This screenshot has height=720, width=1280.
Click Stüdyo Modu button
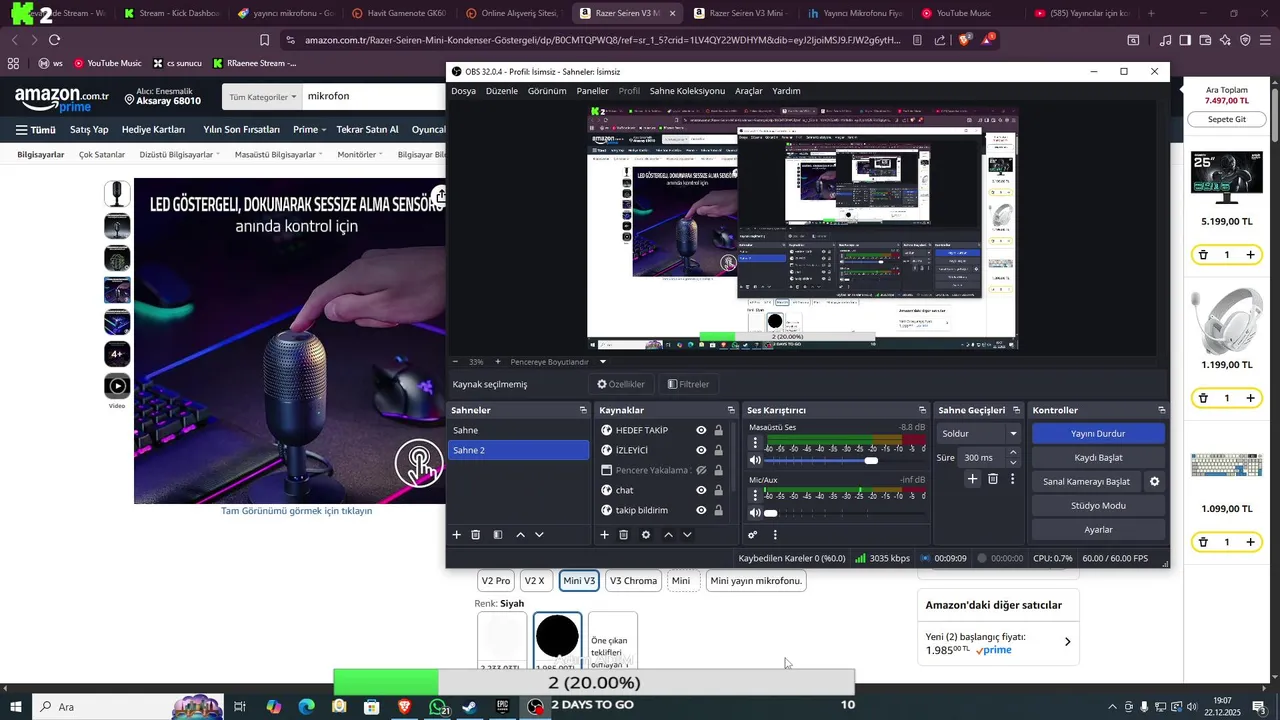(x=1098, y=506)
